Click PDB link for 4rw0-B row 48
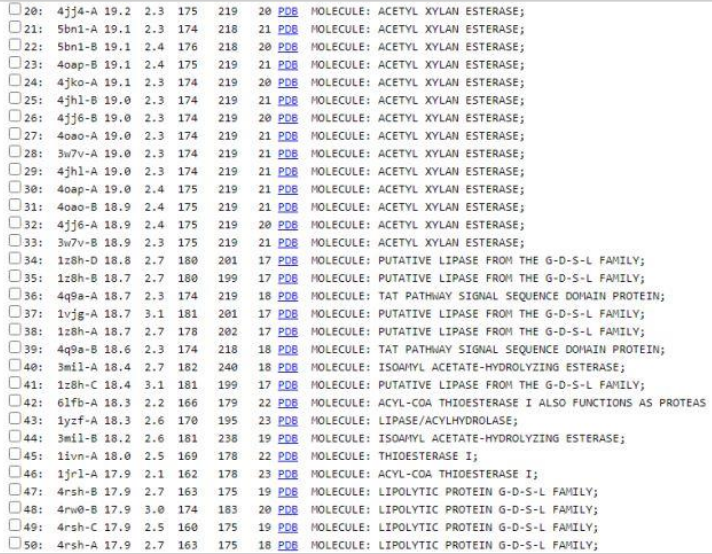 coord(288,509)
